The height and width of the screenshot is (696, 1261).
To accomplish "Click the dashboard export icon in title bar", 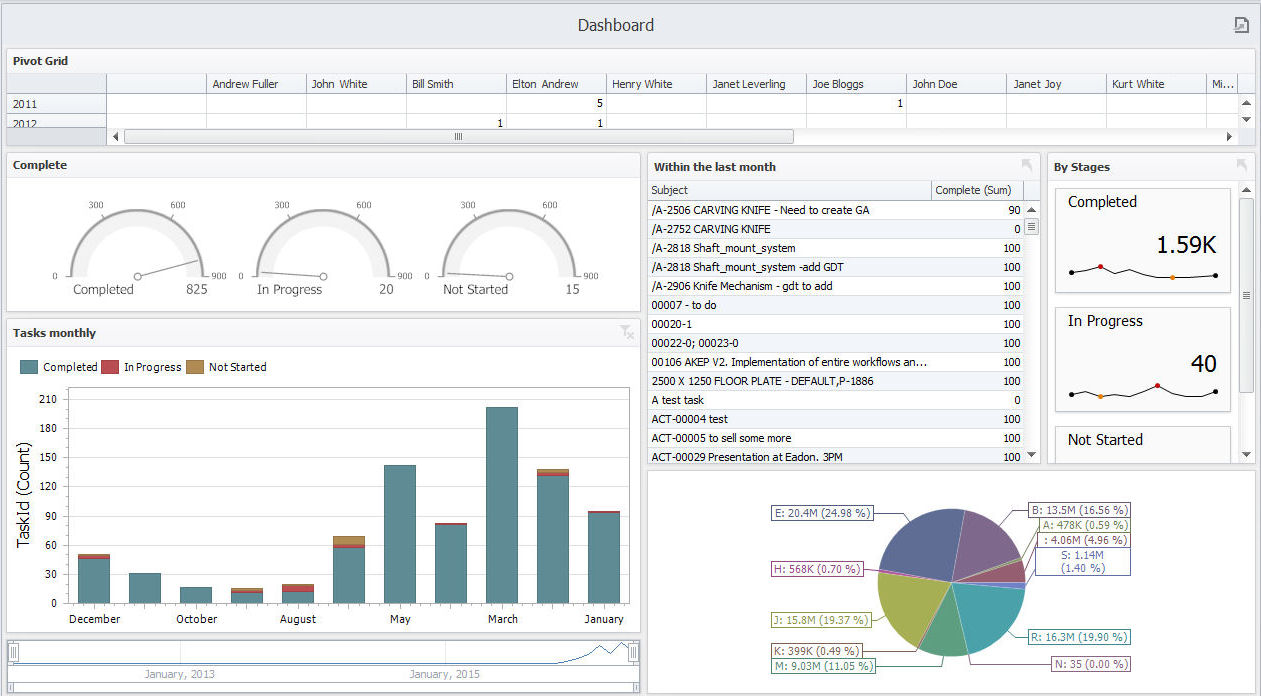I will [1241, 25].
